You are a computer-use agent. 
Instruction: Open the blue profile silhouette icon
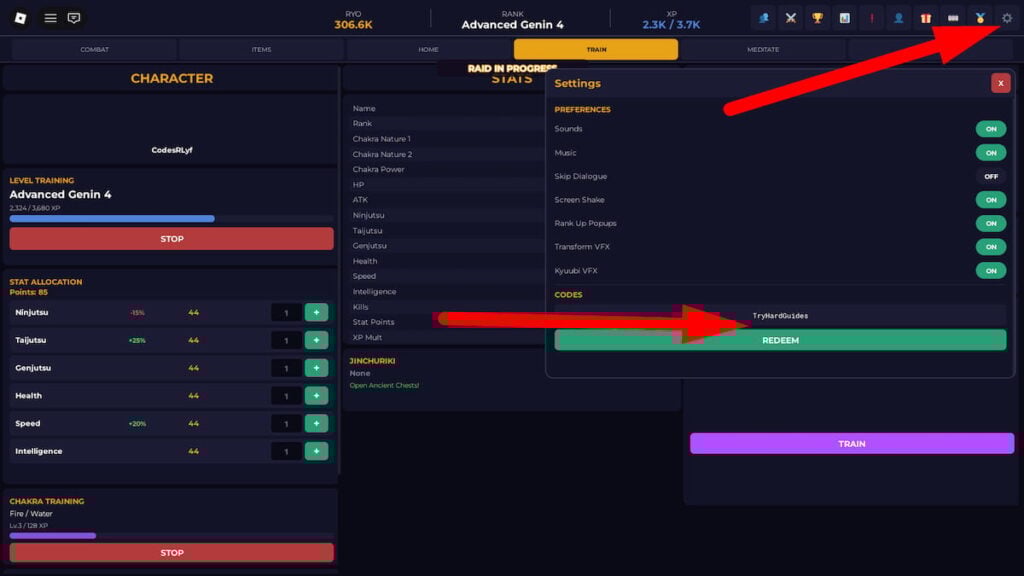tap(897, 17)
